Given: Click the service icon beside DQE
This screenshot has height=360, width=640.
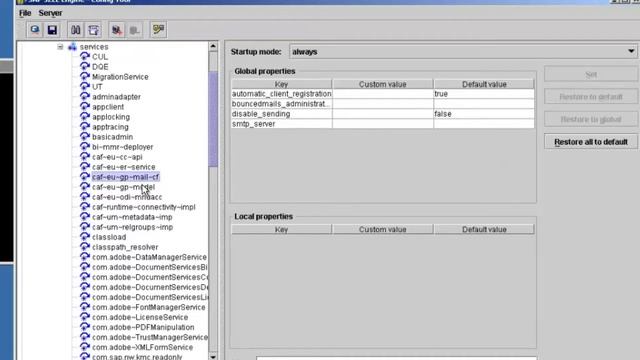Looking at the screenshot, I should [84, 66].
